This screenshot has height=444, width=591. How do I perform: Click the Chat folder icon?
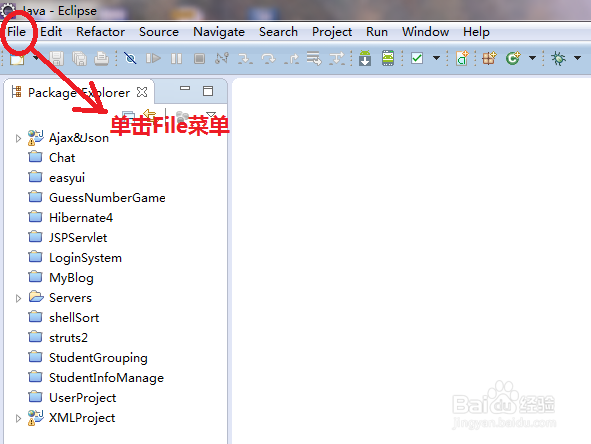point(35,156)
